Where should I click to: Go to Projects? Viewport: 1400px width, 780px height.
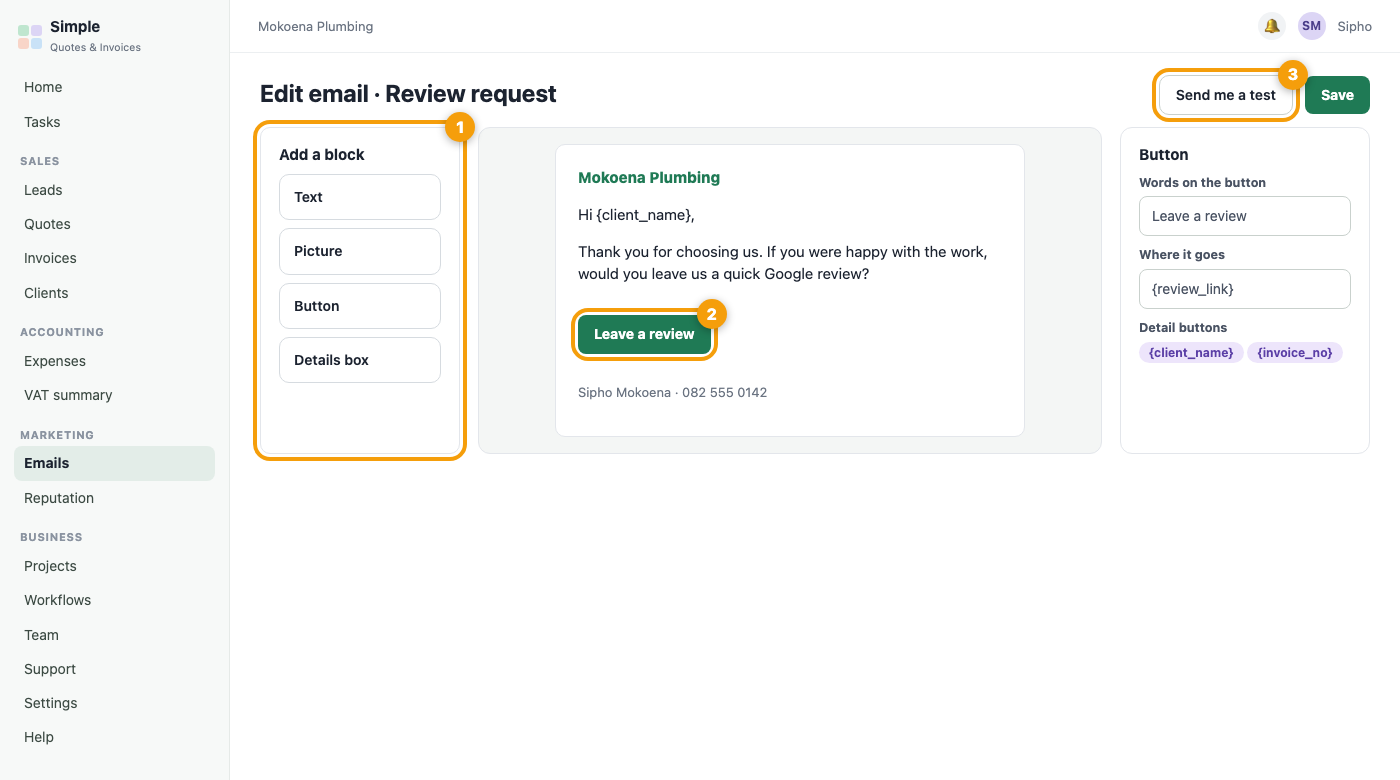click(114, 566)
